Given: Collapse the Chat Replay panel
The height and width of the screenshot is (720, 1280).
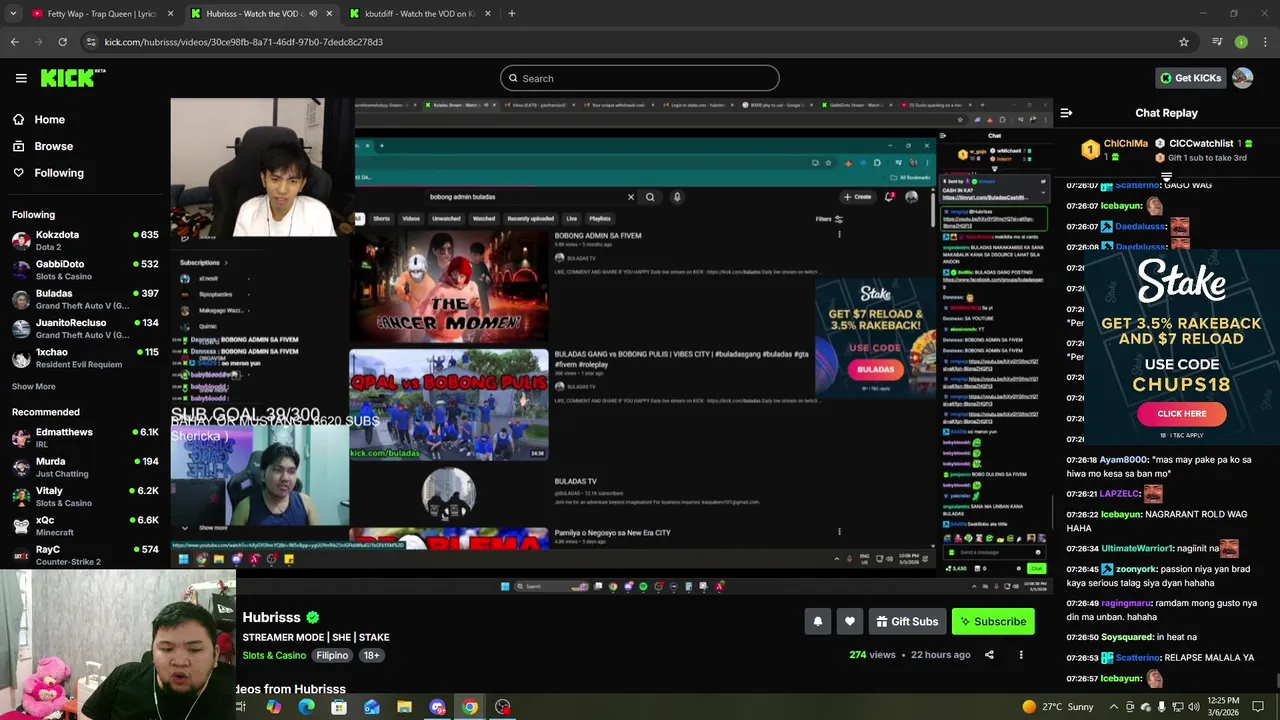Looking at the screenshot, I should tap(1066, 113).
